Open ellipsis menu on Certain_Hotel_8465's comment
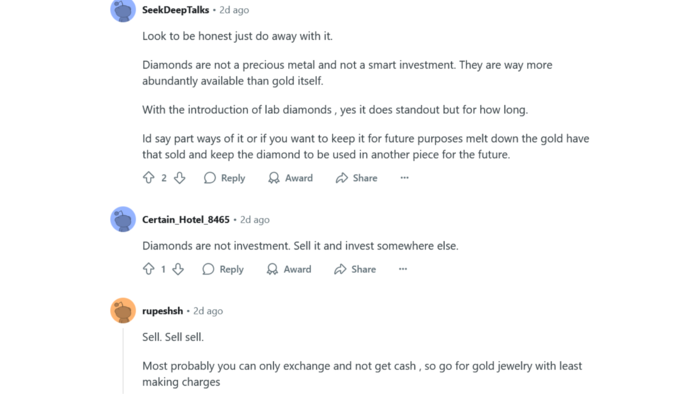 click(403, 269)
